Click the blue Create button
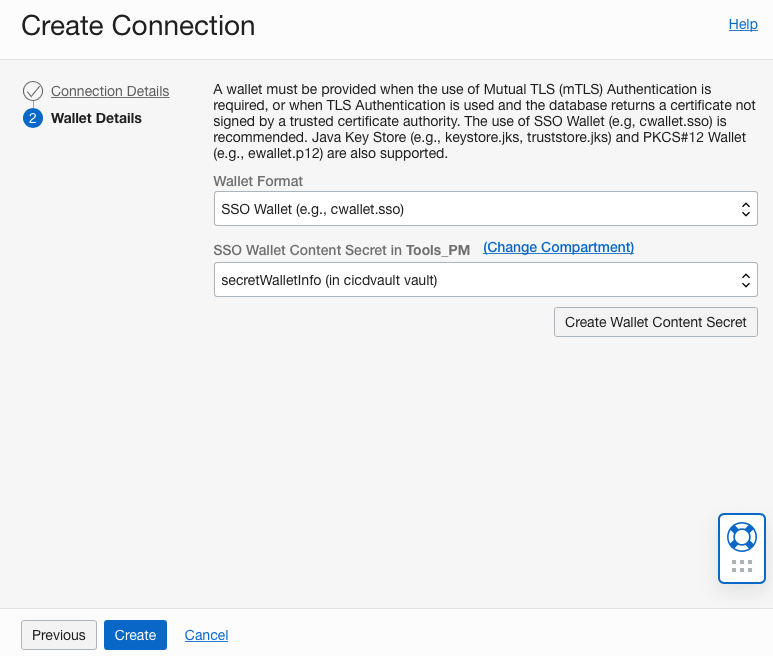Screen dimensions: 773x656 [135, 635]
